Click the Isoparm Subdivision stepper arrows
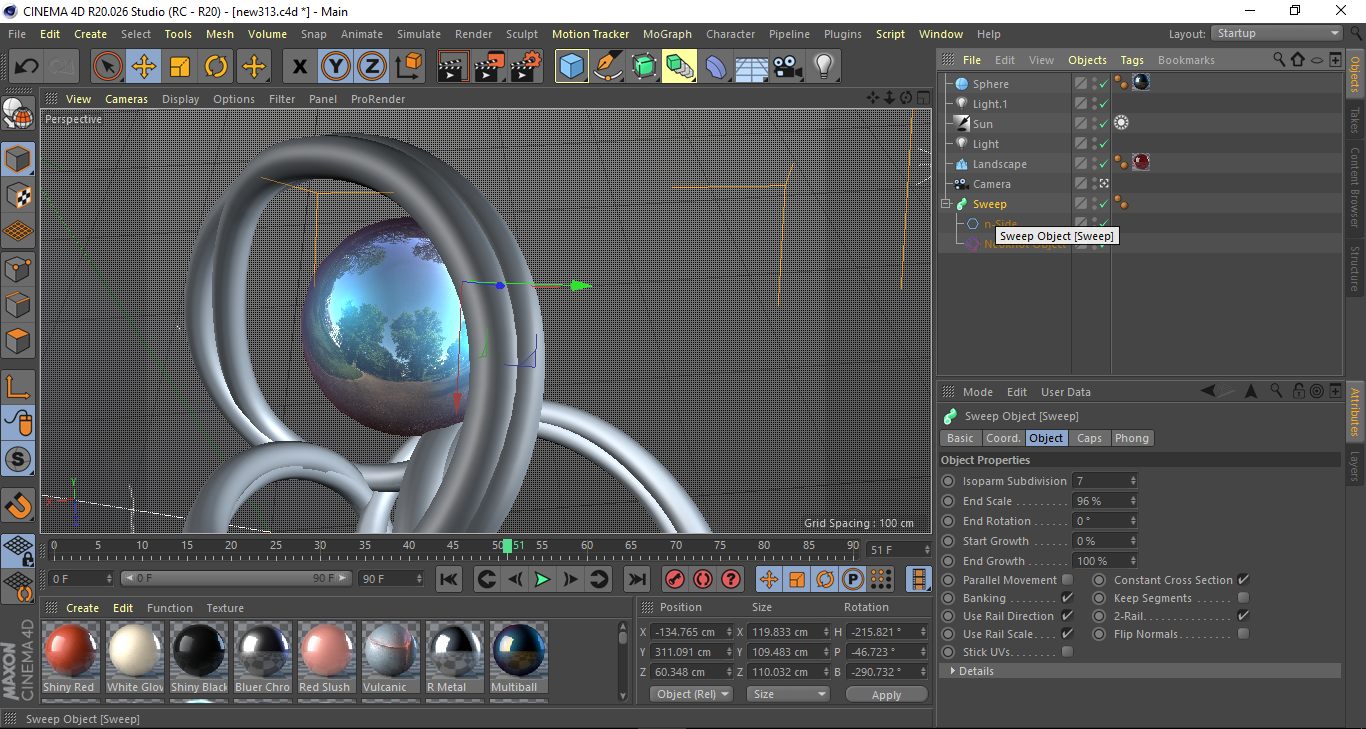 tap(1133, 481)
